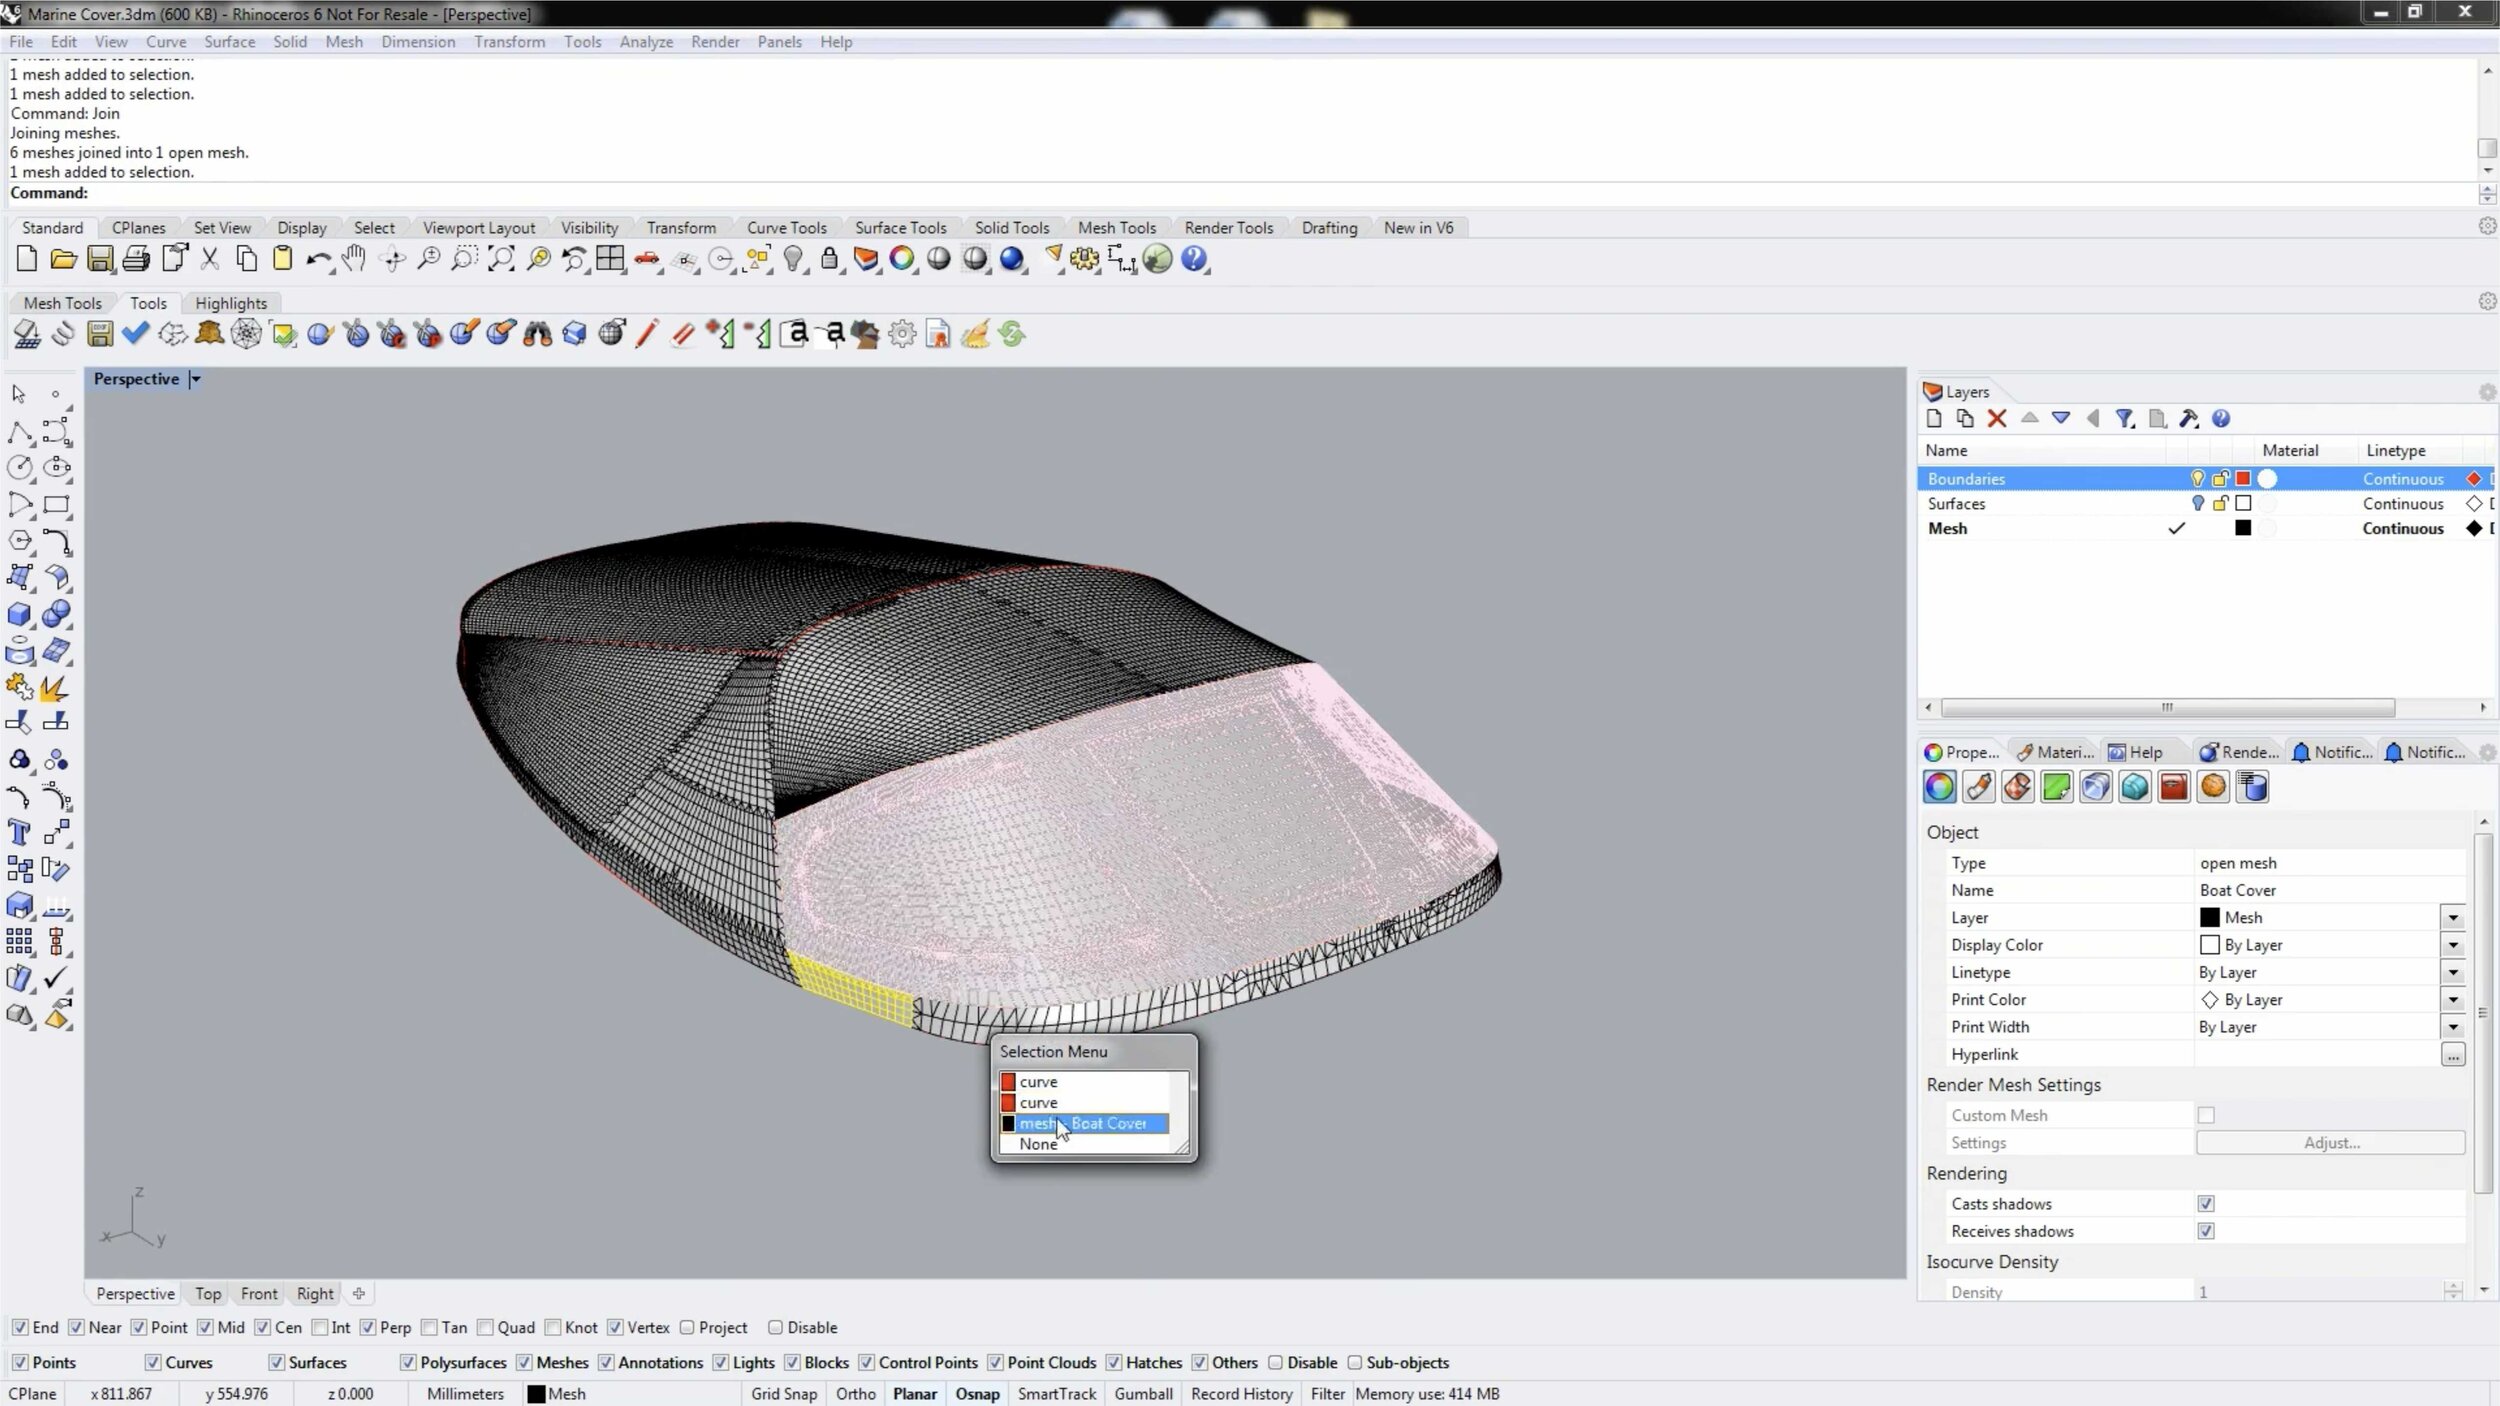Toggle Gumball in the status bar
The width and height of the screenshot is (2500, 1406).
pyautogui.click(x=1143, y=1393)
